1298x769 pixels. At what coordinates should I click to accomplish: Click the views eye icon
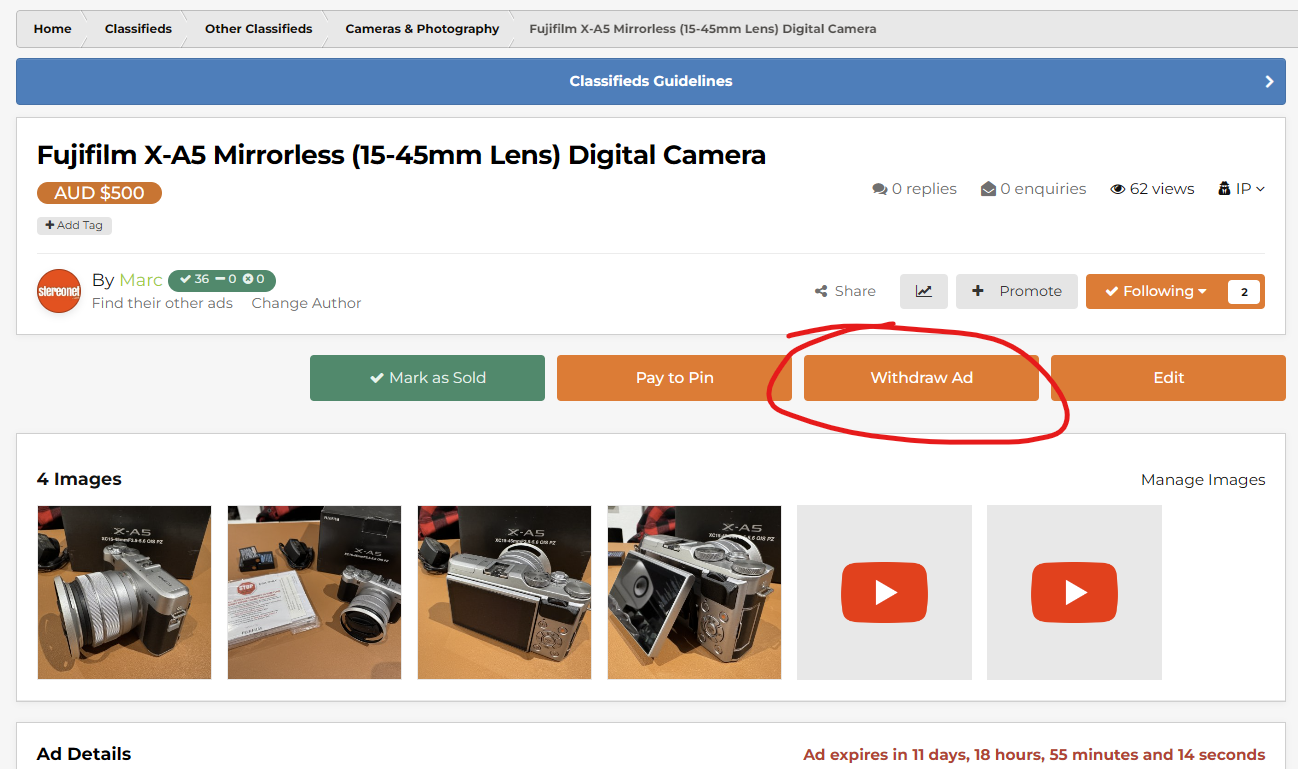(1118, 189)
